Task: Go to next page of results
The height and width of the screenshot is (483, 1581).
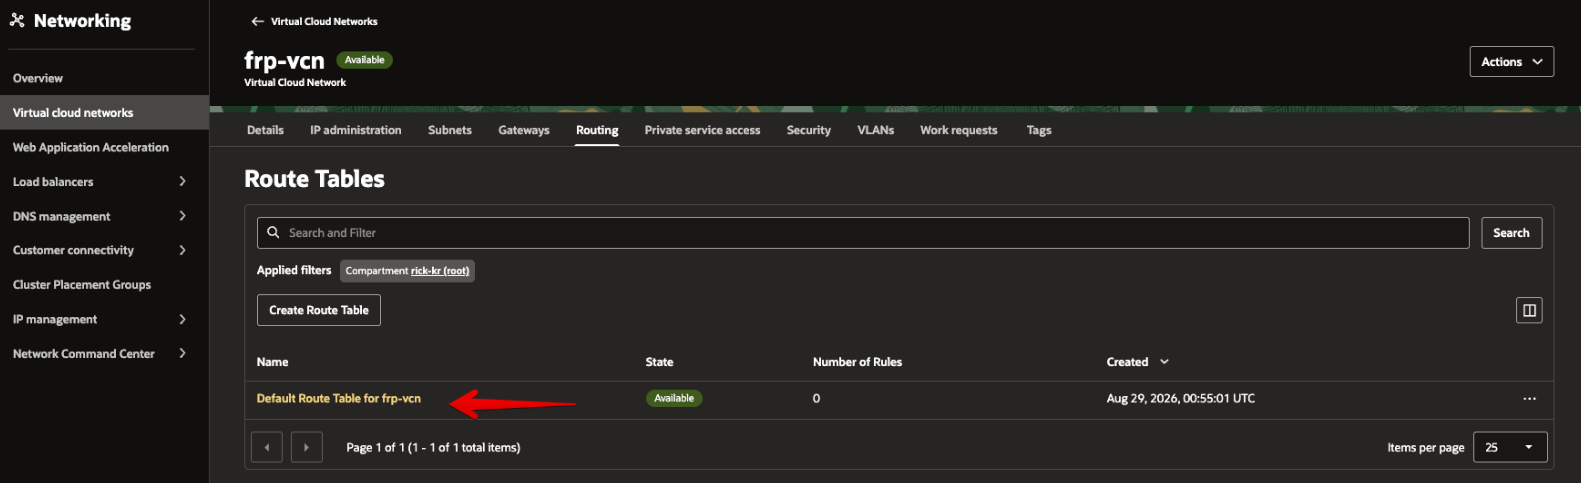Action: 307,447
